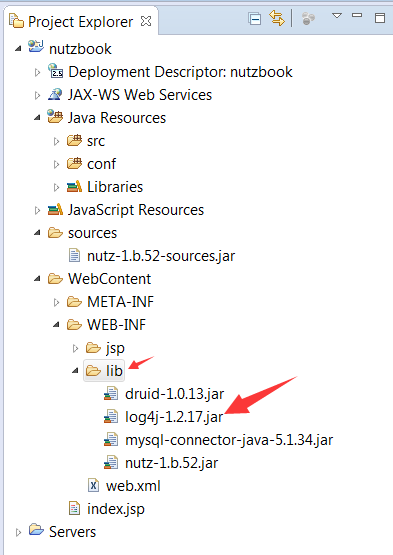Select JavaScript Resources label
393x555 pixels.
tap(136, 210)
